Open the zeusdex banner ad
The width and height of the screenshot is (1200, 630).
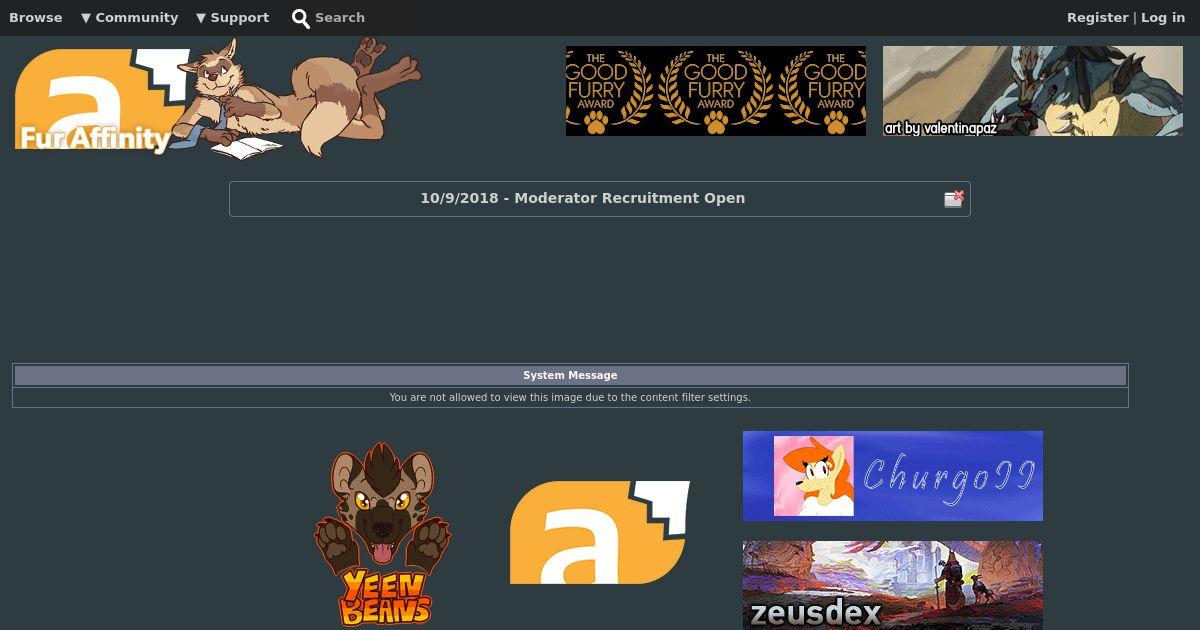click(x=893, y=586)
